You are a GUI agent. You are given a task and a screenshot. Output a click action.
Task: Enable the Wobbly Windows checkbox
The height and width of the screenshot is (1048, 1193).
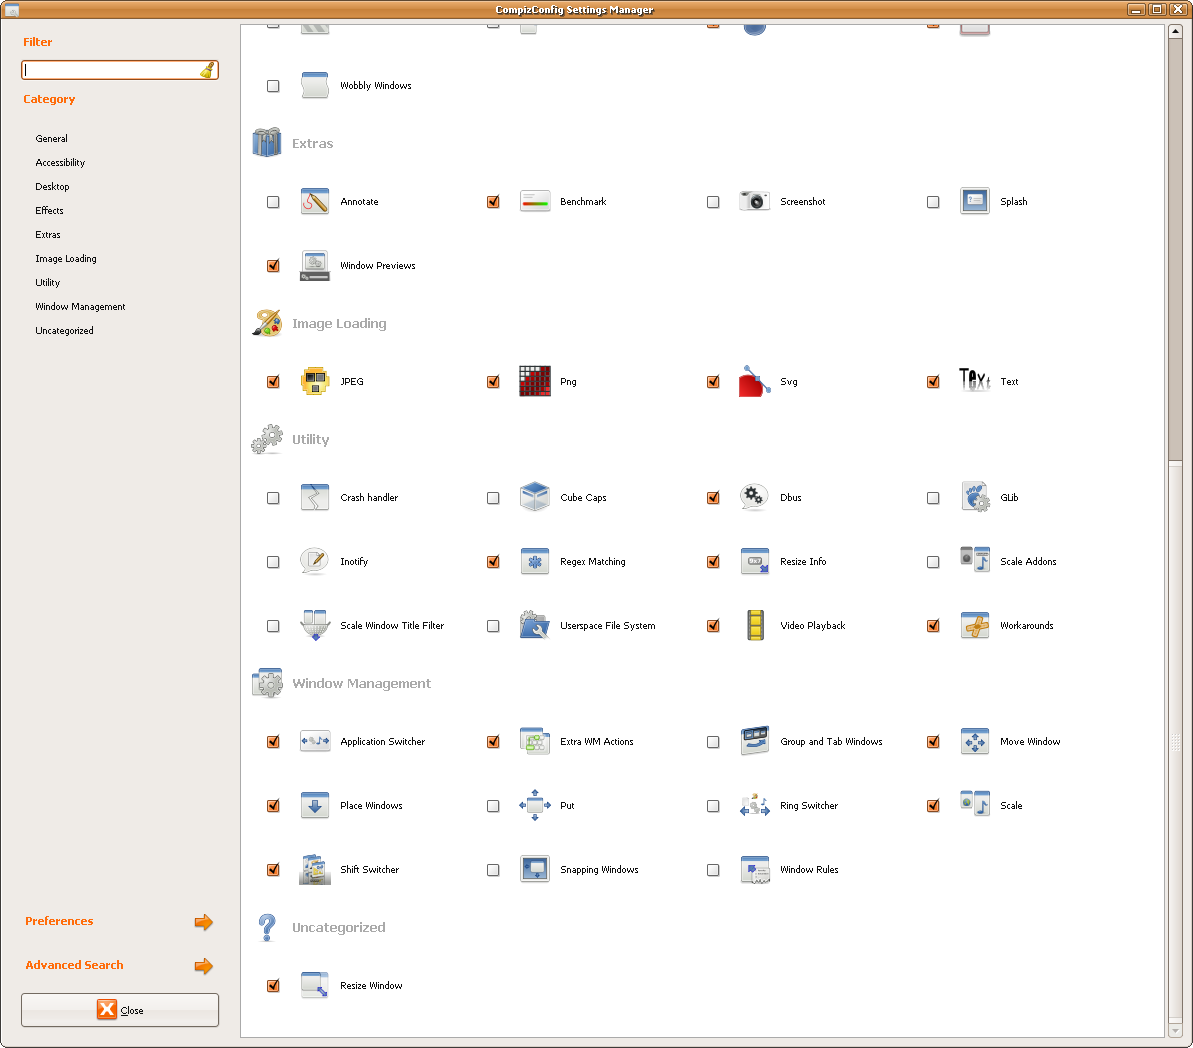(x=273, y=86)
